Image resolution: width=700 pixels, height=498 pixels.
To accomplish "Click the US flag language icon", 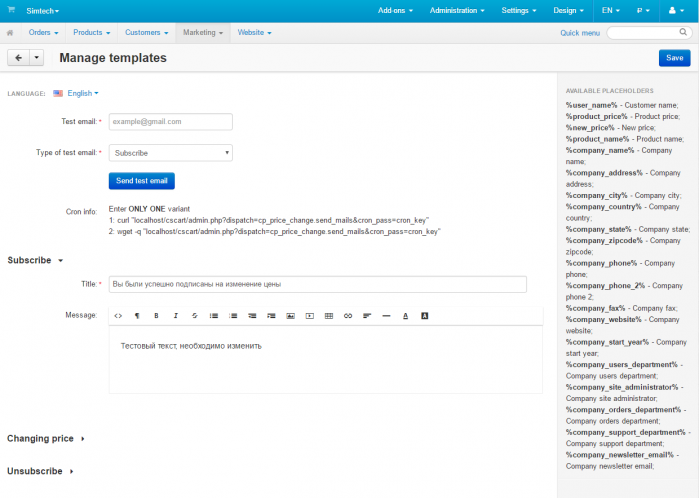I will coord(58,93).
